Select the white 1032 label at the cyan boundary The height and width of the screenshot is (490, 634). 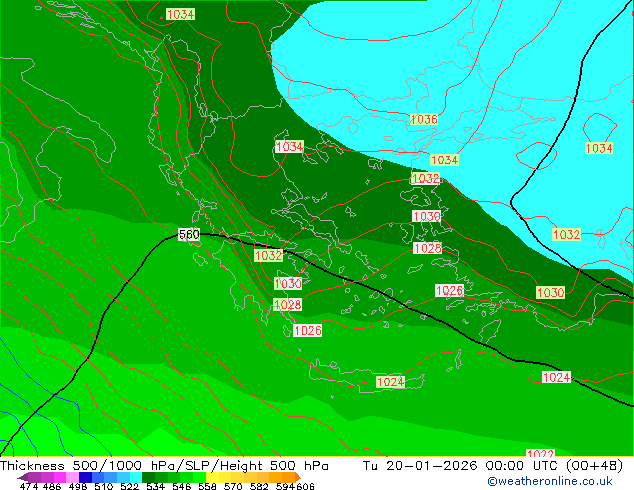pos(425,178)
